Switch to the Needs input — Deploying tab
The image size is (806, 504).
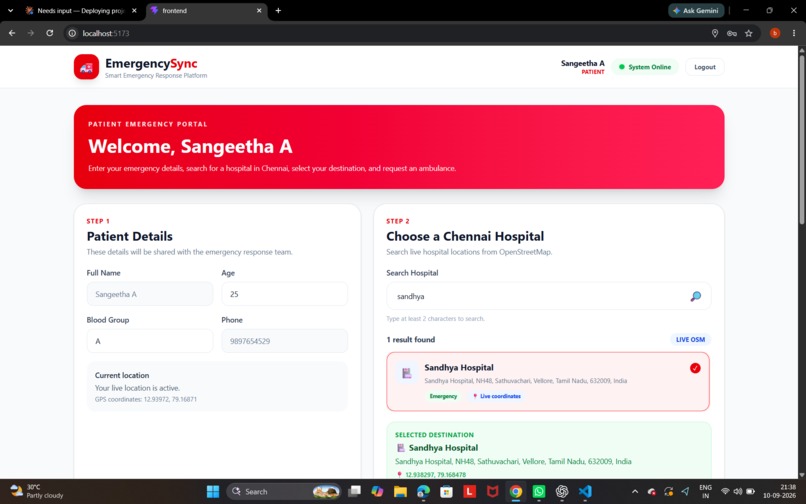coord(81,10)
